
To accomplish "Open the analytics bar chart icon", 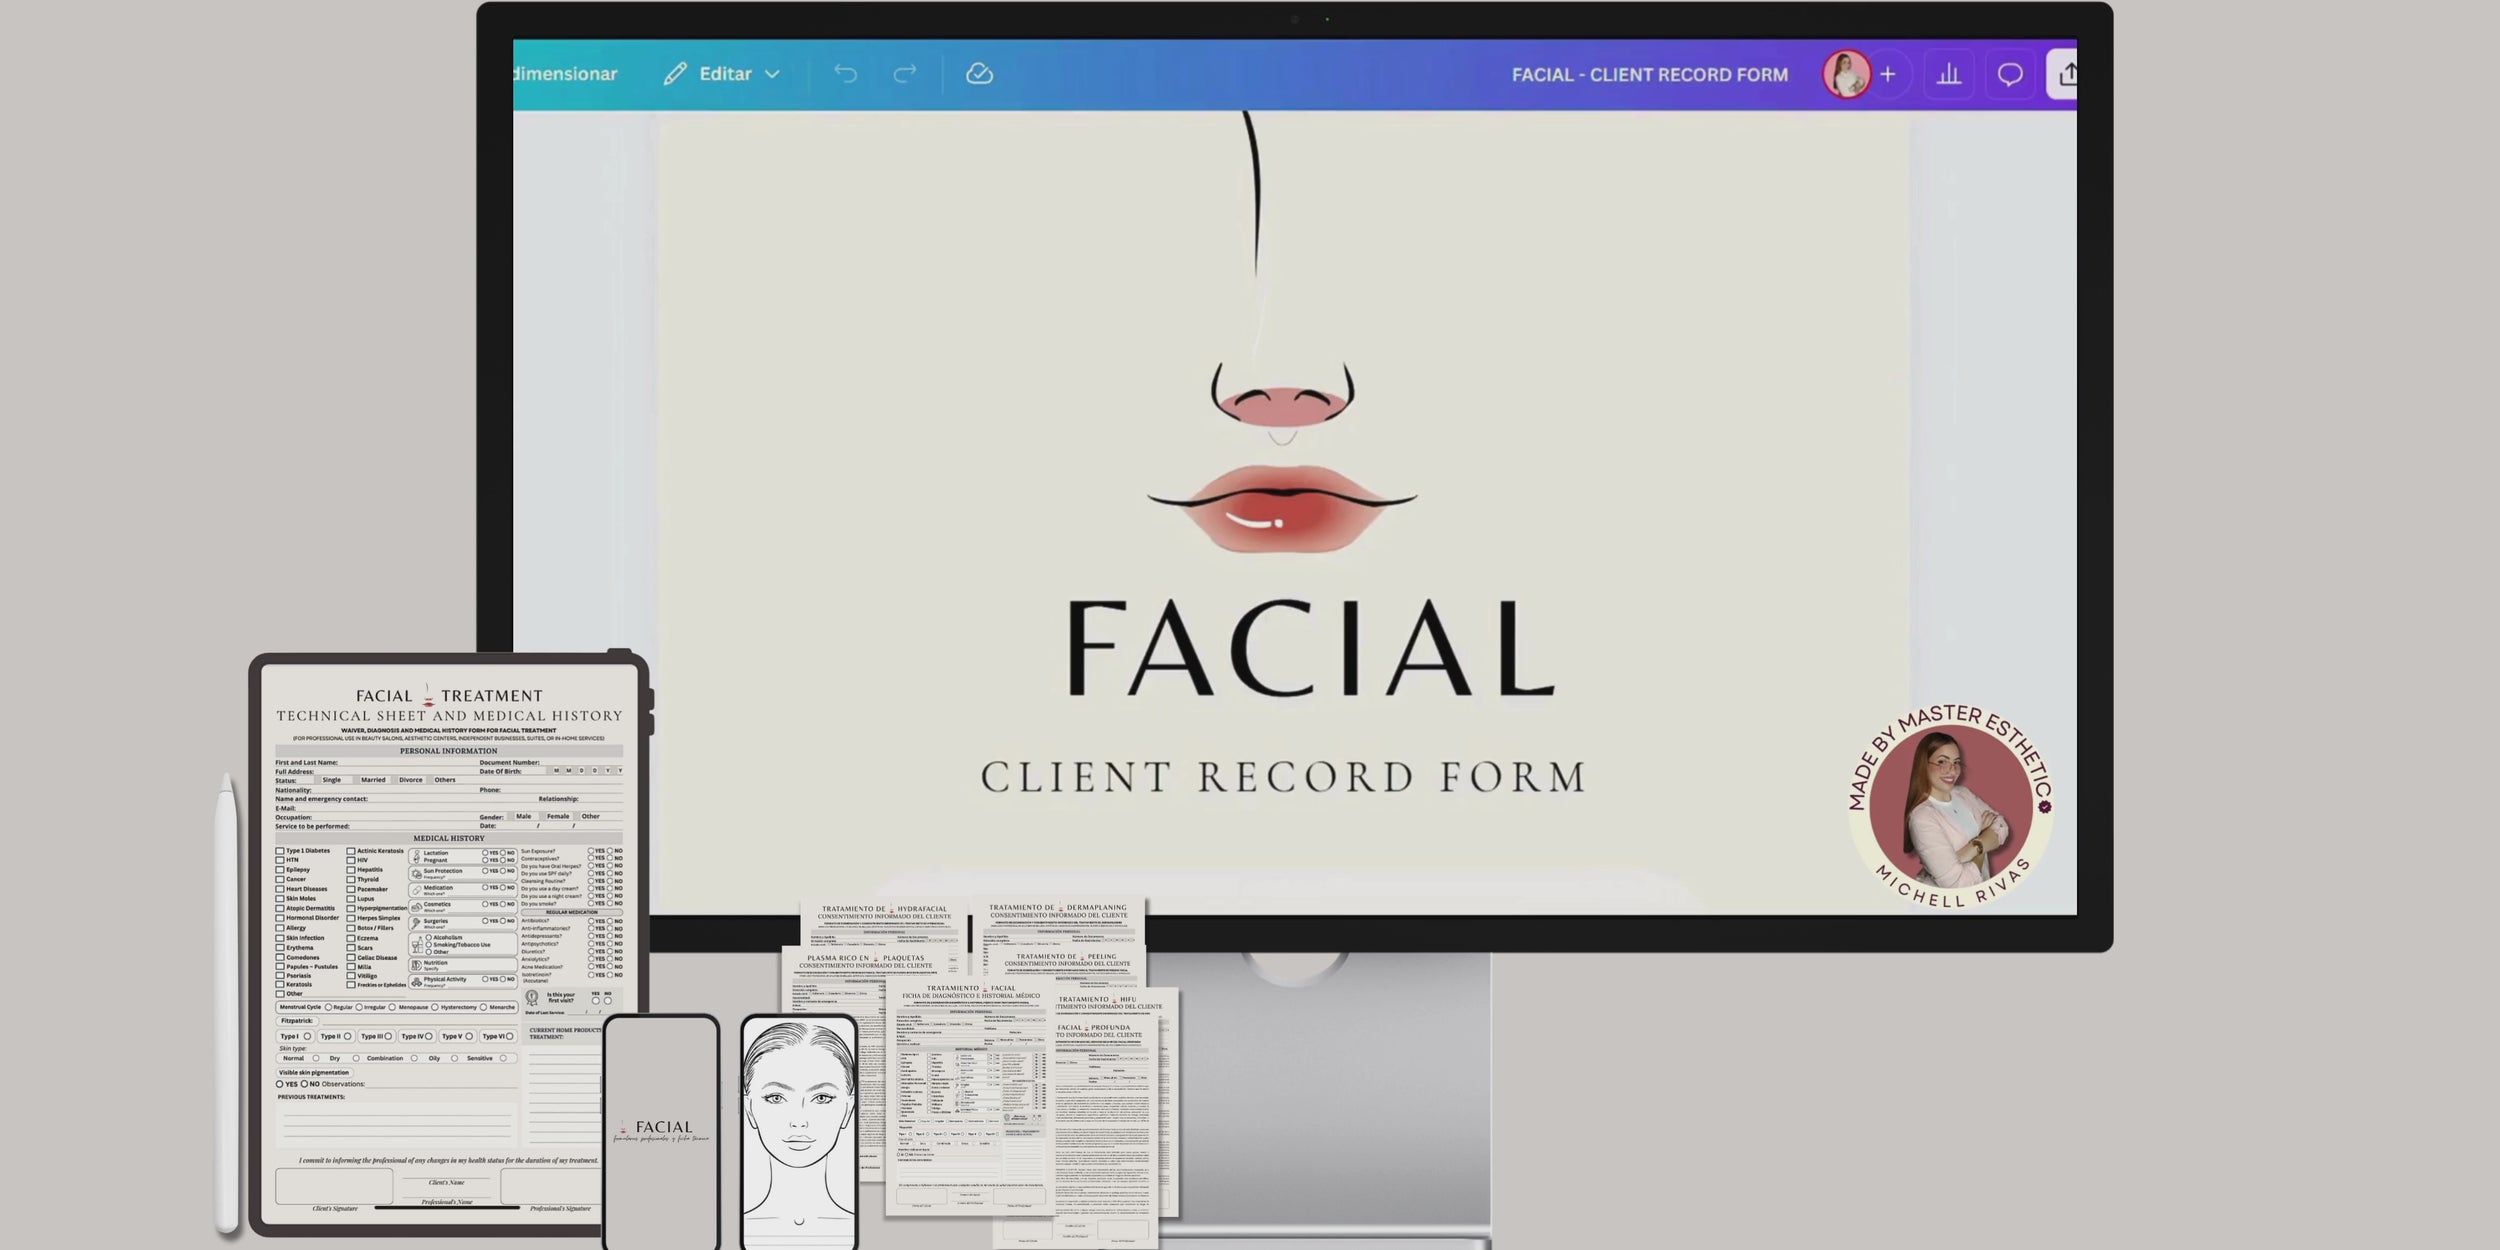I will (x=1948, y=75).
